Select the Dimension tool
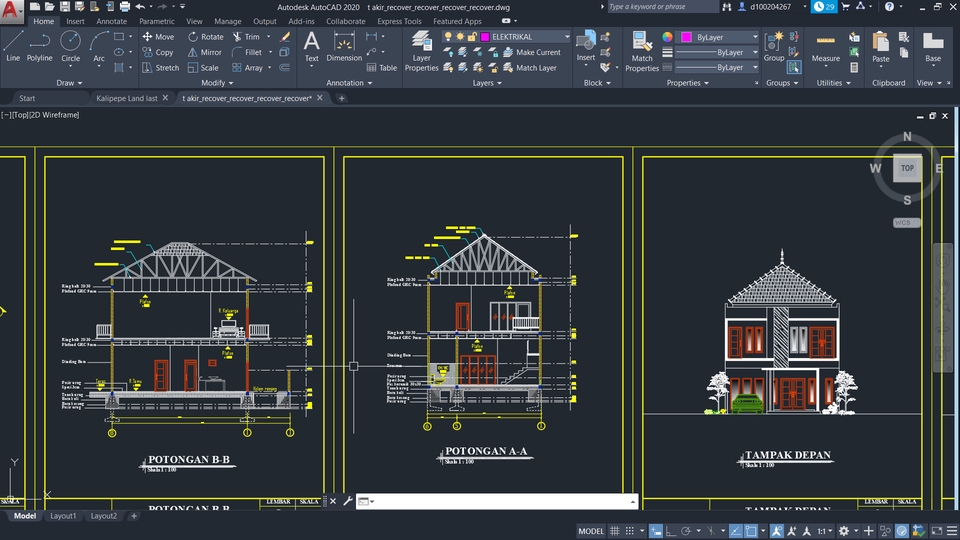The height and width of the screenshot is (540, 960). pos(344,47)
